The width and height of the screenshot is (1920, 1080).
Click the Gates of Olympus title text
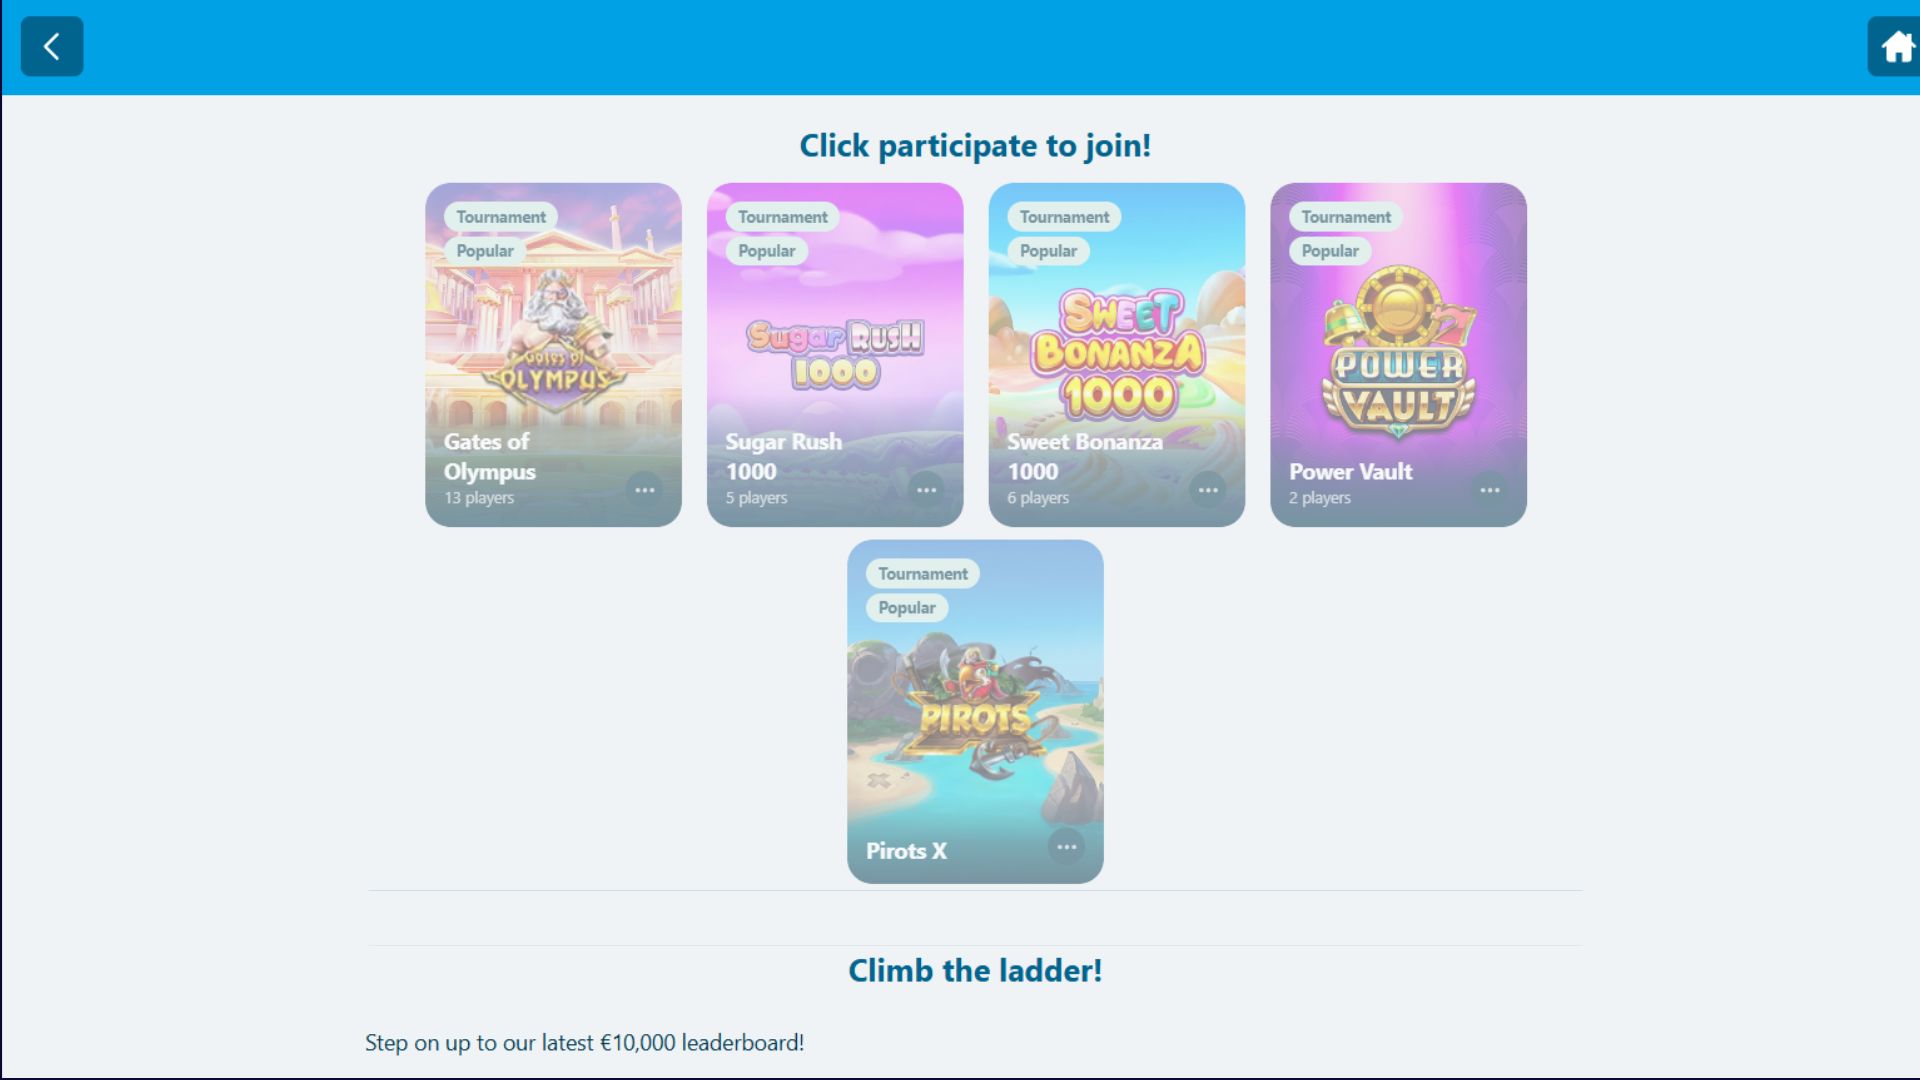click(x=490, y=456)
